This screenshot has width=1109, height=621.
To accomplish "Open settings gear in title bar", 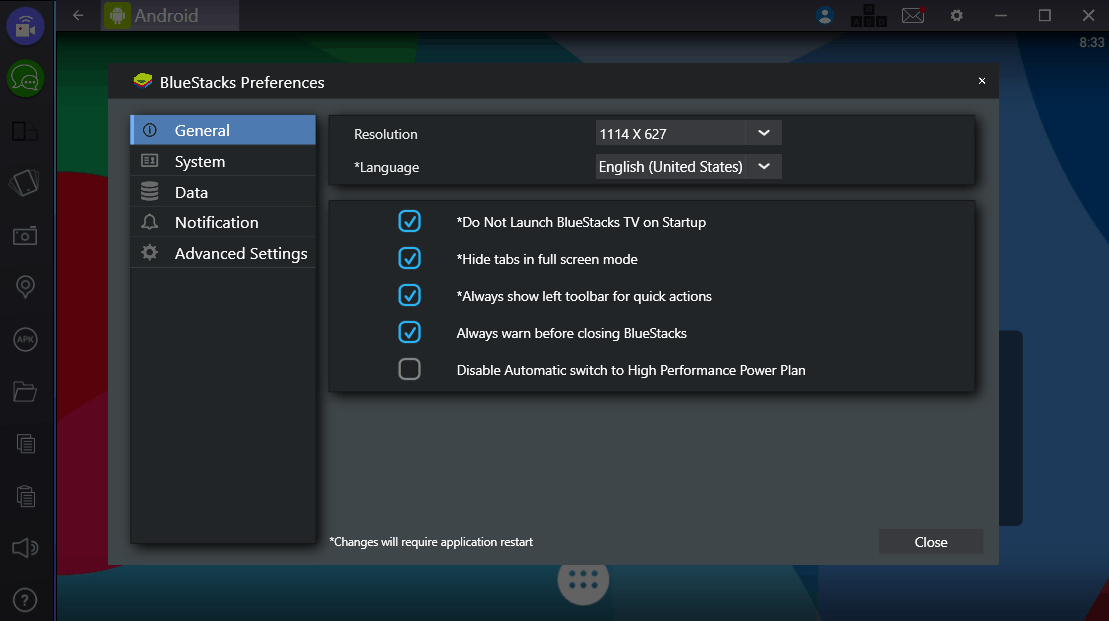I will tap(957, 16).
